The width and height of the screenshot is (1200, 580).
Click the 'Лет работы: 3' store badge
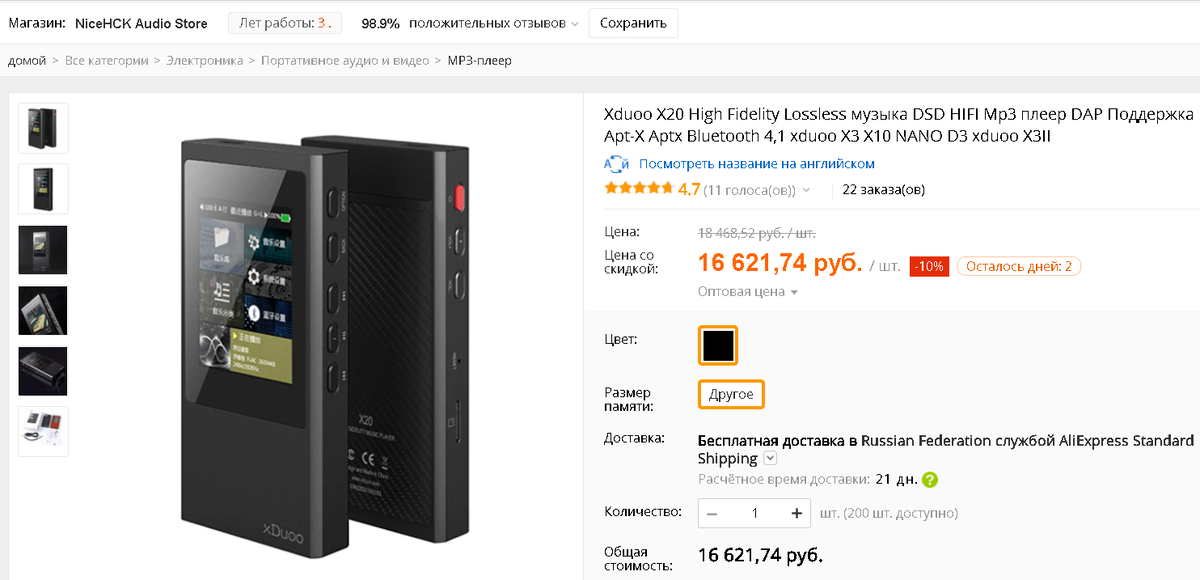point(284,22)
